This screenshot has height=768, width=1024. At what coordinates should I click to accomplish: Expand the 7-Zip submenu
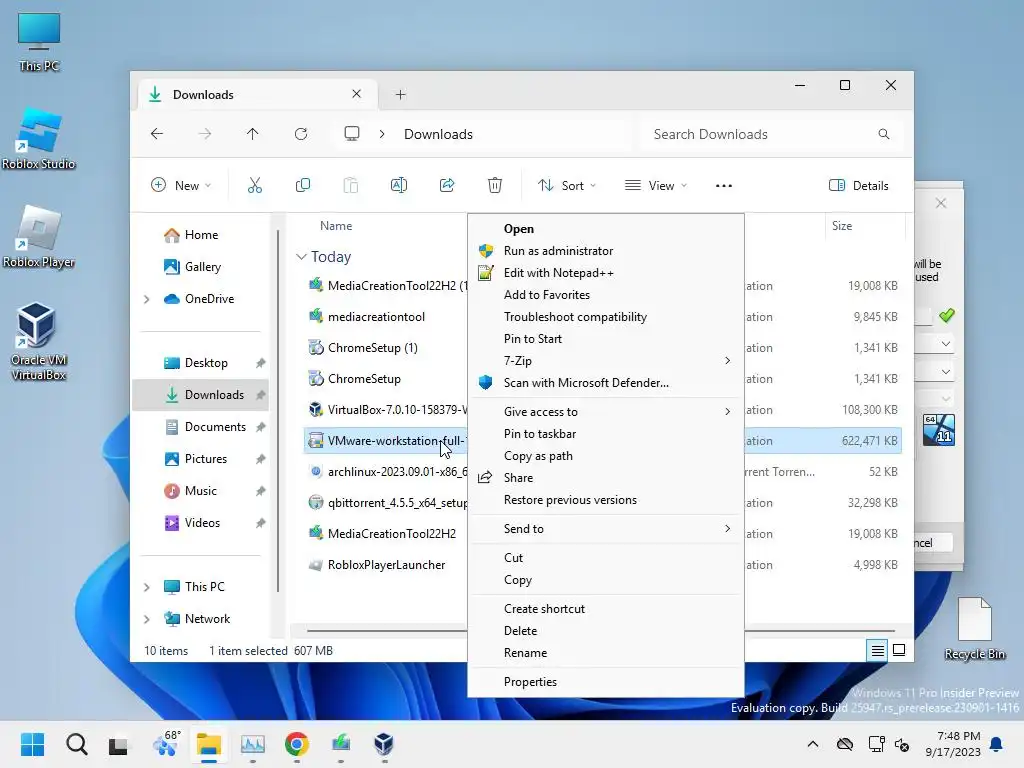pos(606,360)
